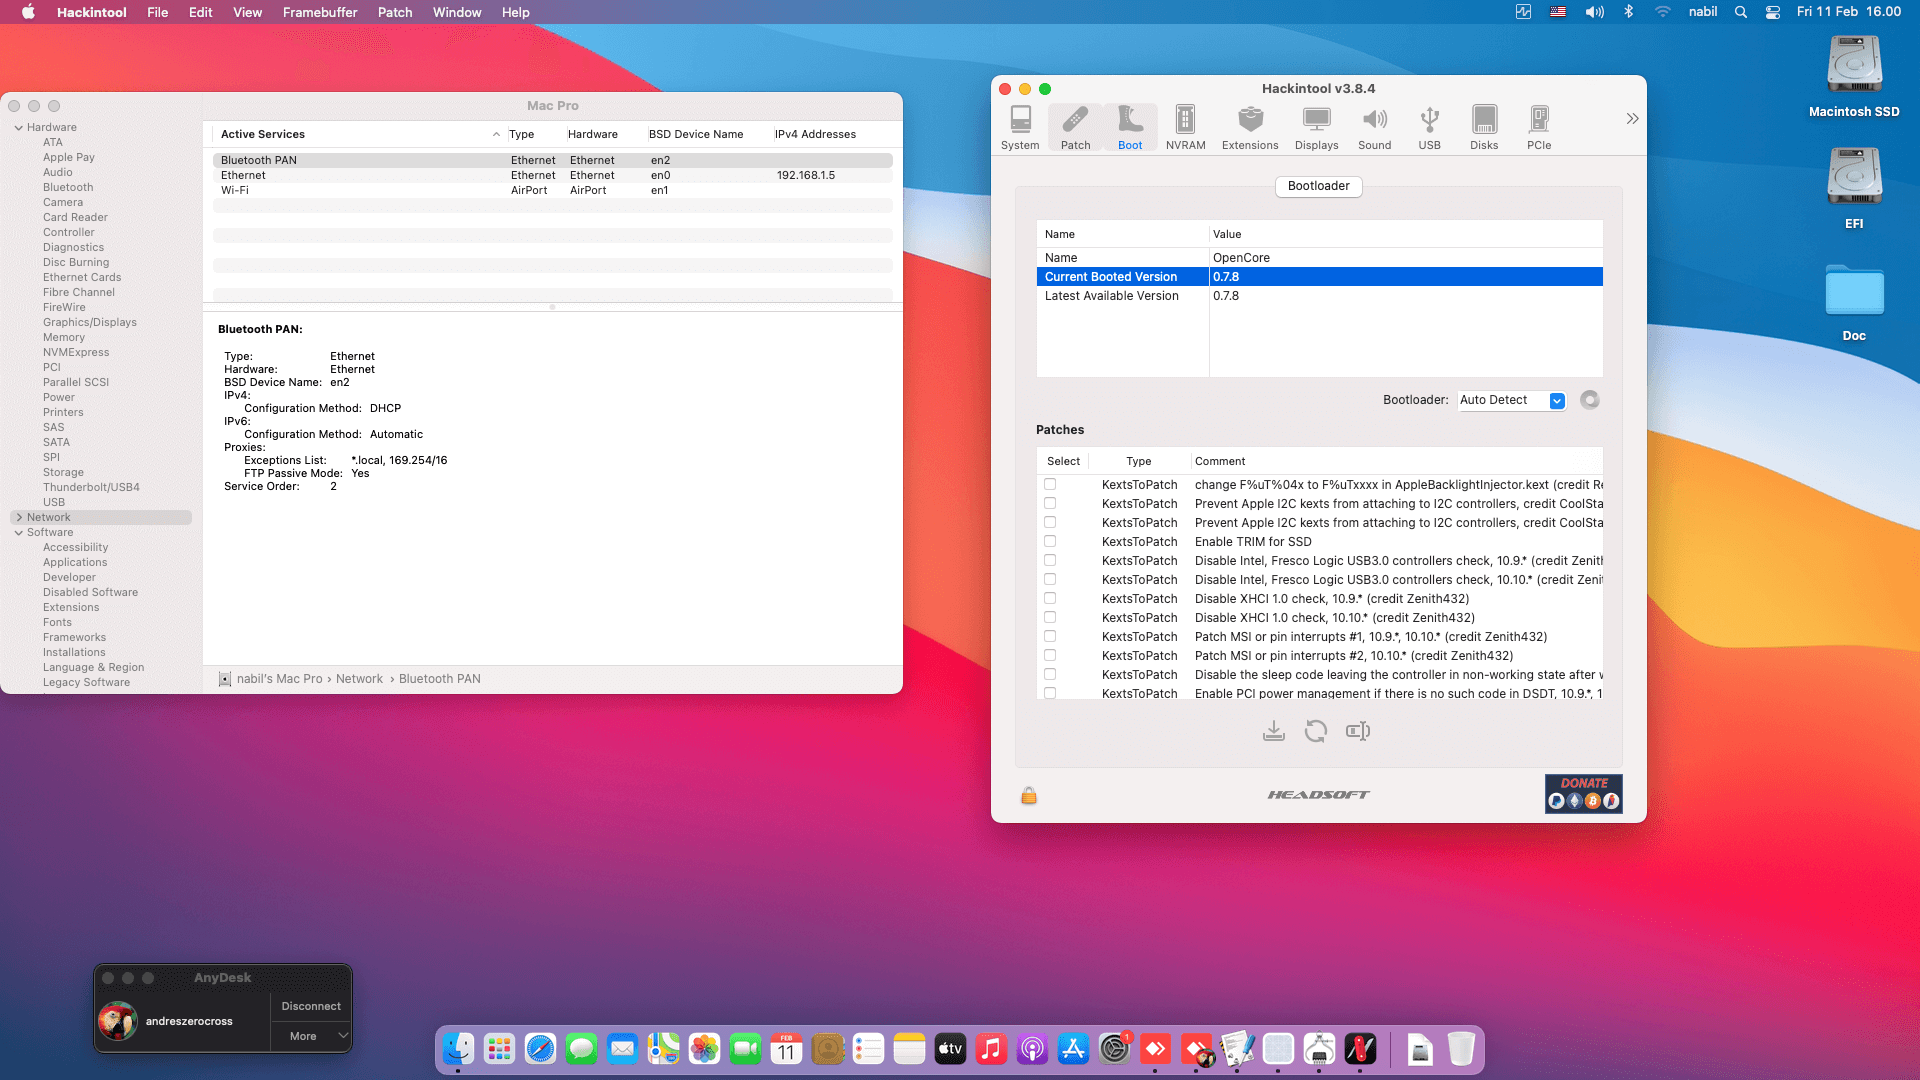Screen dimensions: 1920x1080
Task: Open the Extensions toolbar icon
Action: [1249, 127]
